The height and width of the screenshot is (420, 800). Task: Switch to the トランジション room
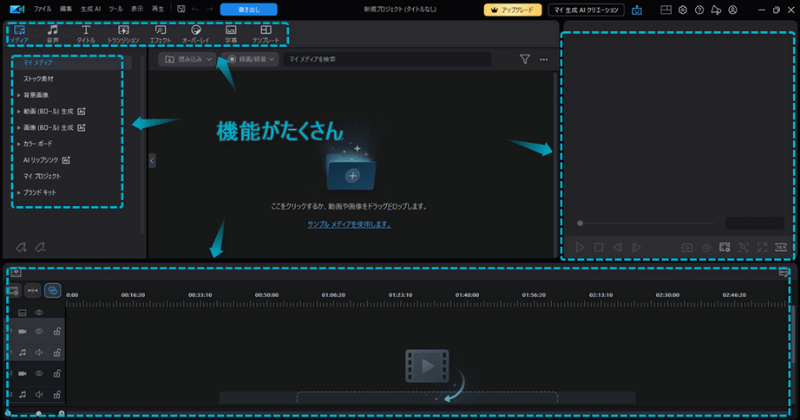[123, 34]
